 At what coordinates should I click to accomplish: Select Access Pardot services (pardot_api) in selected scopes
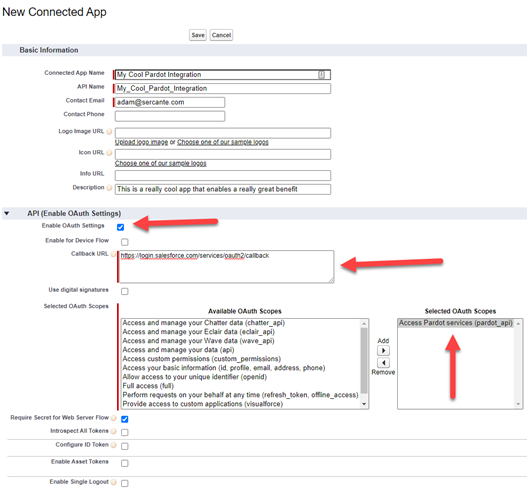coord(456,323)
